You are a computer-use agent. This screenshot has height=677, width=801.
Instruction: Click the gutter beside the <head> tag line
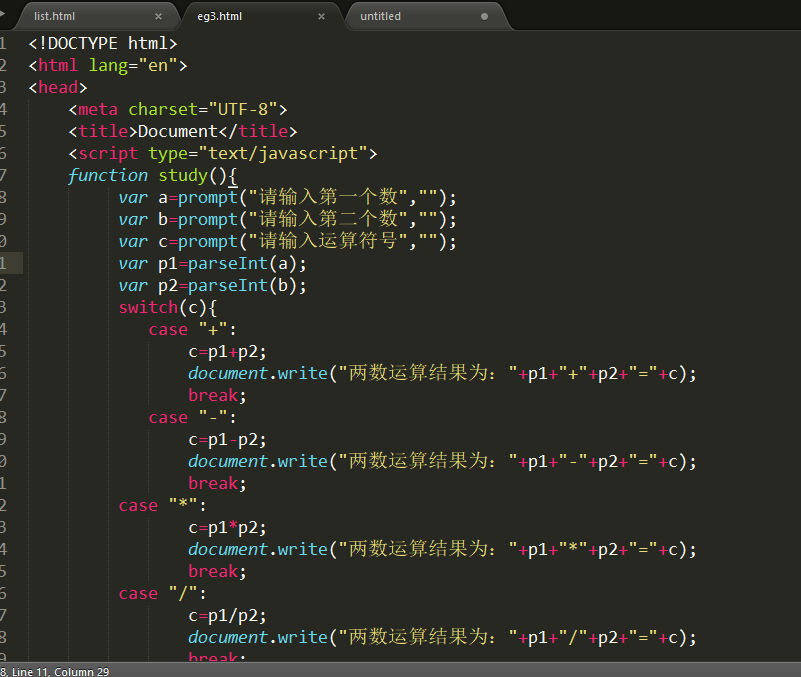pos(4,87)
